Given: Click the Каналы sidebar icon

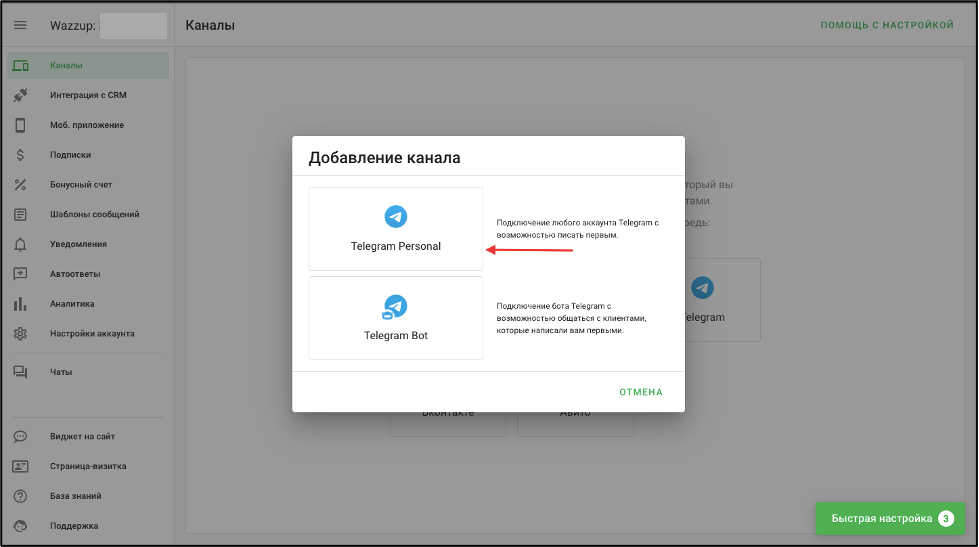Looking at the screenshot, I should tap(20, 66).
